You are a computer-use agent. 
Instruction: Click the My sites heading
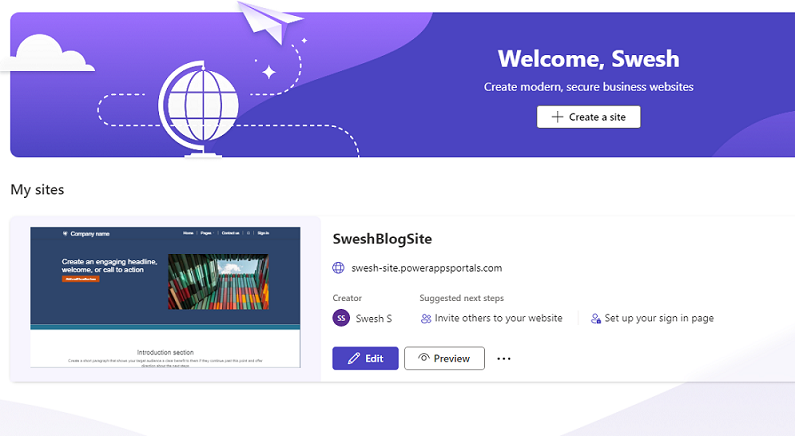coord(38,190)
